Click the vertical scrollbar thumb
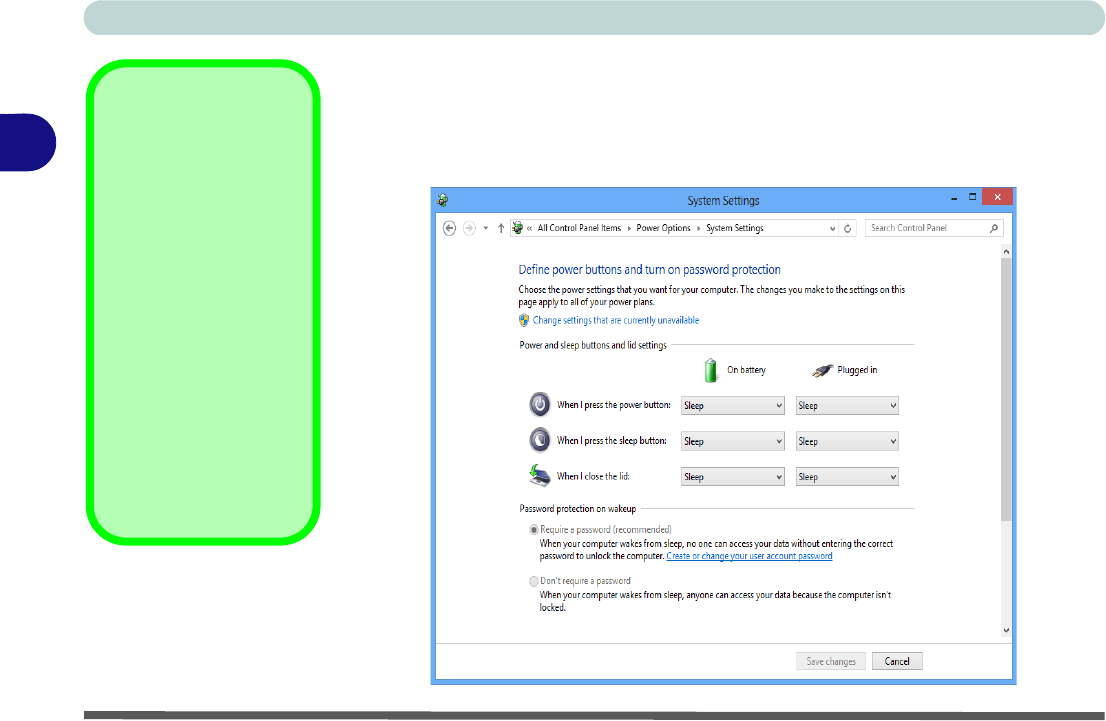 [x=1007, y=389]
